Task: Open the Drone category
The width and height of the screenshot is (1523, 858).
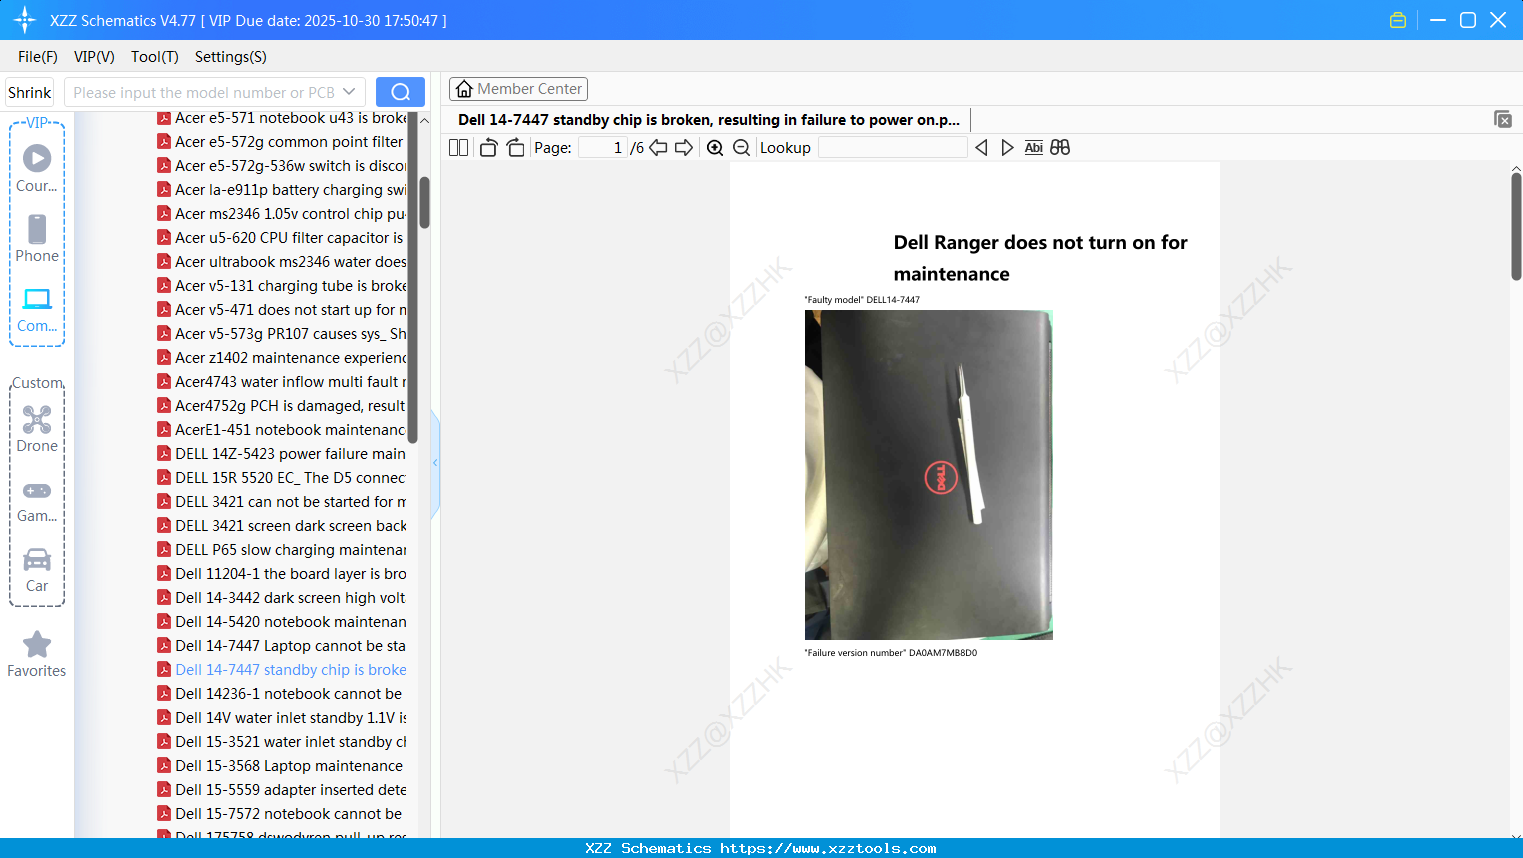Action: (x=37, y=429)
